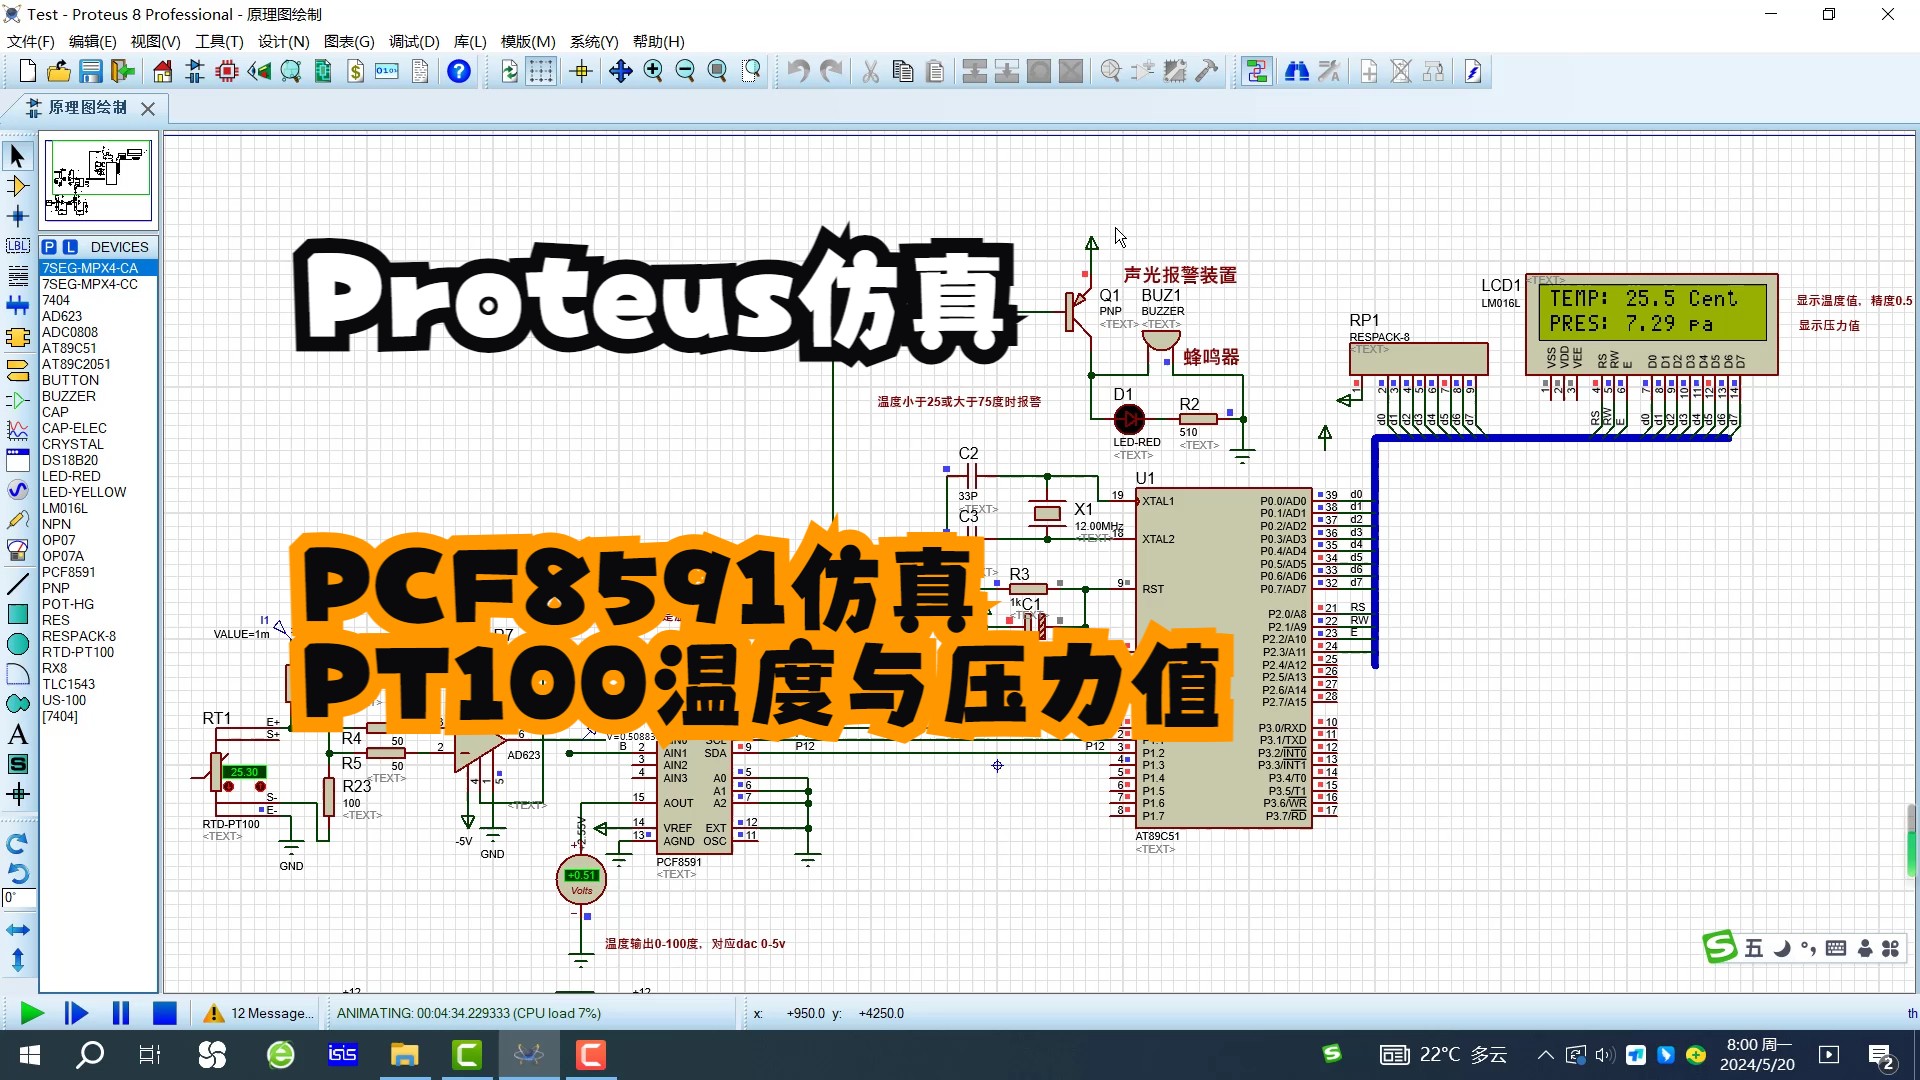Image resolution: width=1920 pixels, height=1080 pixels.
Task: Stop the simulation
Action: coord(165,1013)
